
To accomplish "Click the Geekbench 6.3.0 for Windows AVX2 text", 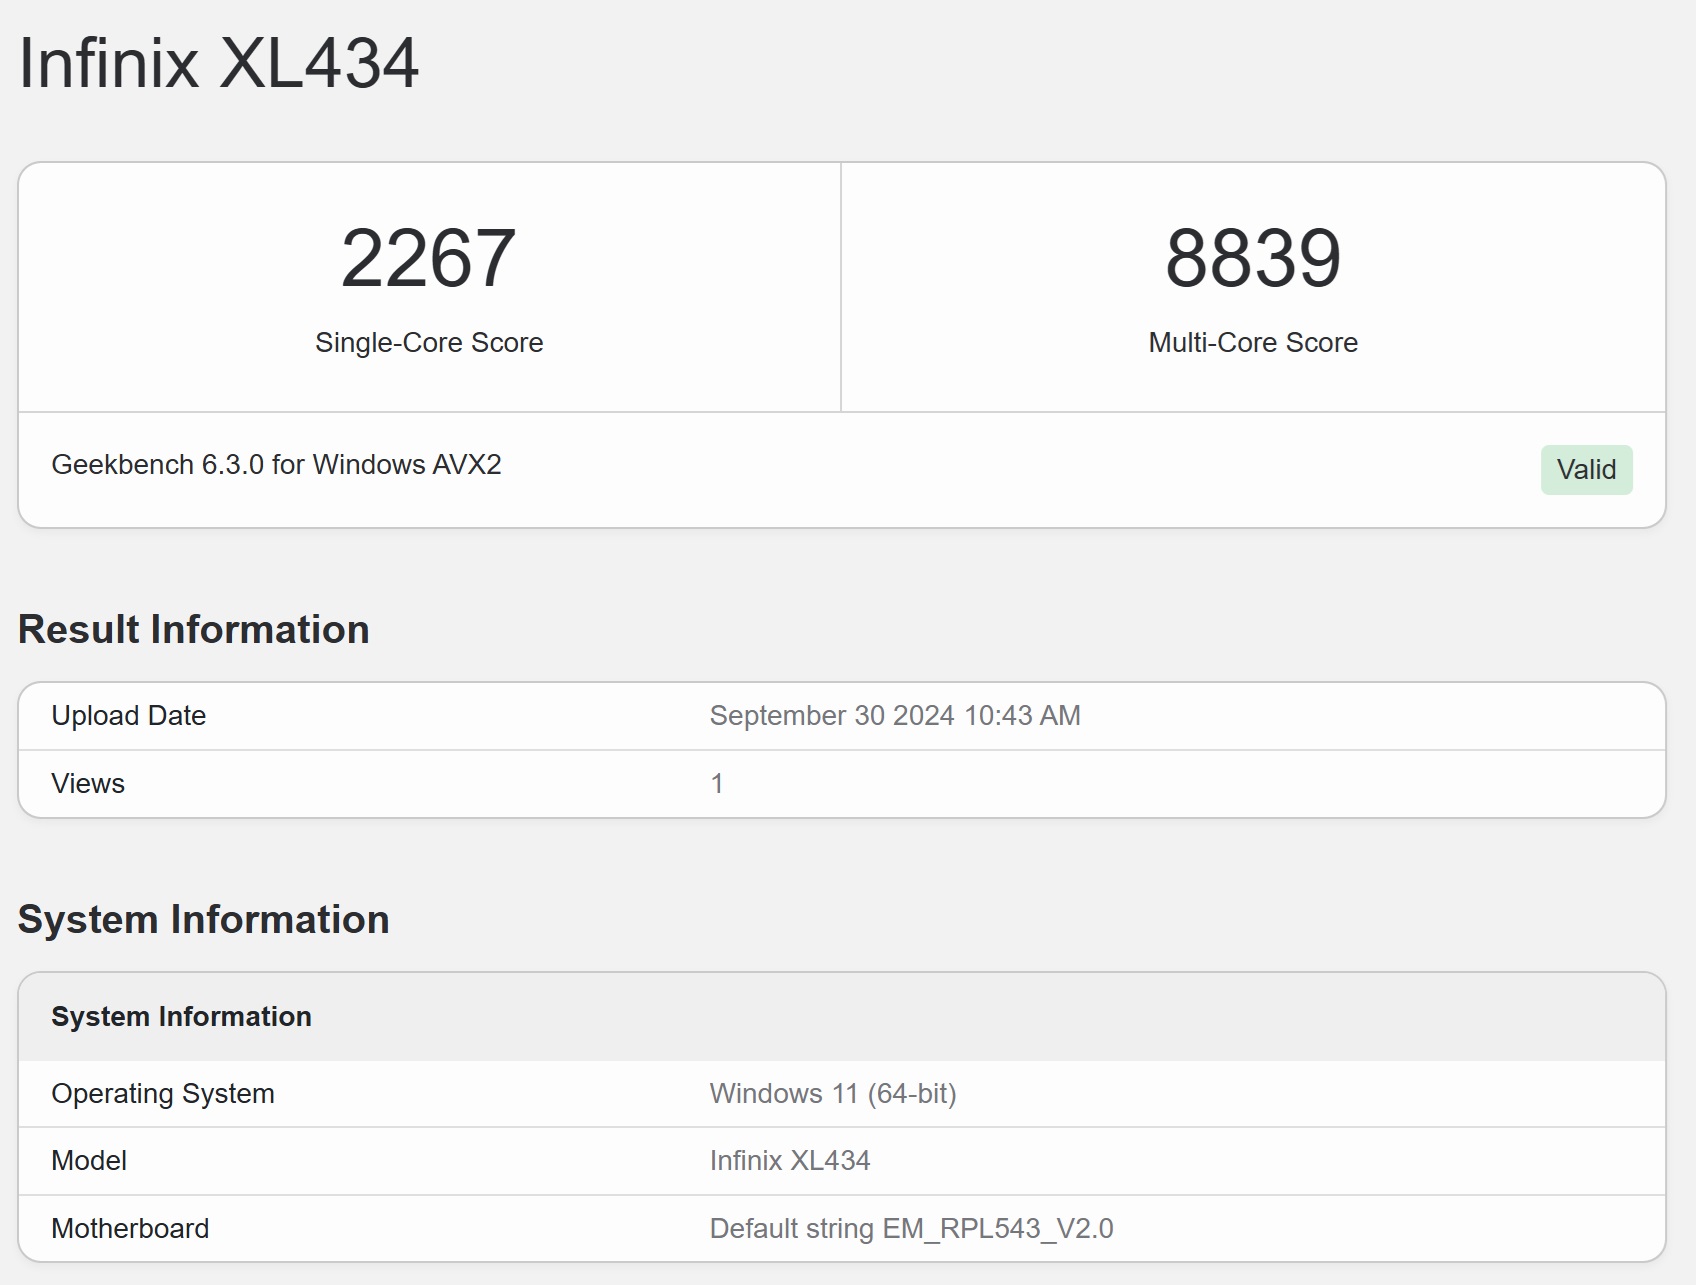I will (x=276, y=465).
